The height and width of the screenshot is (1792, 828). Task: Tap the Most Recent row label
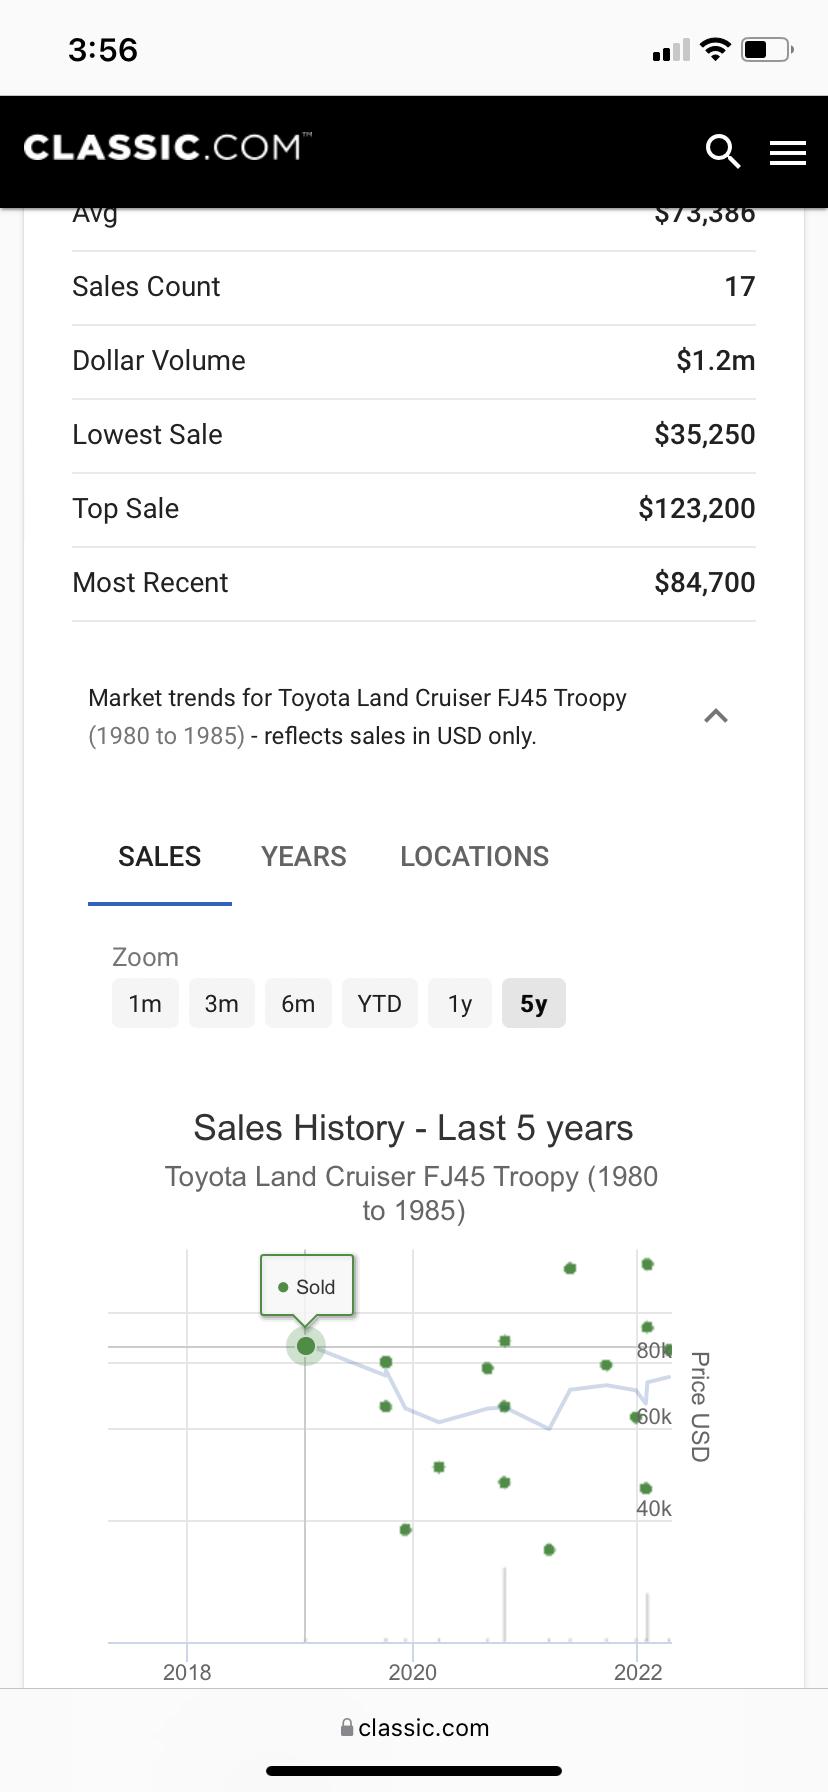tap(151, 583)
